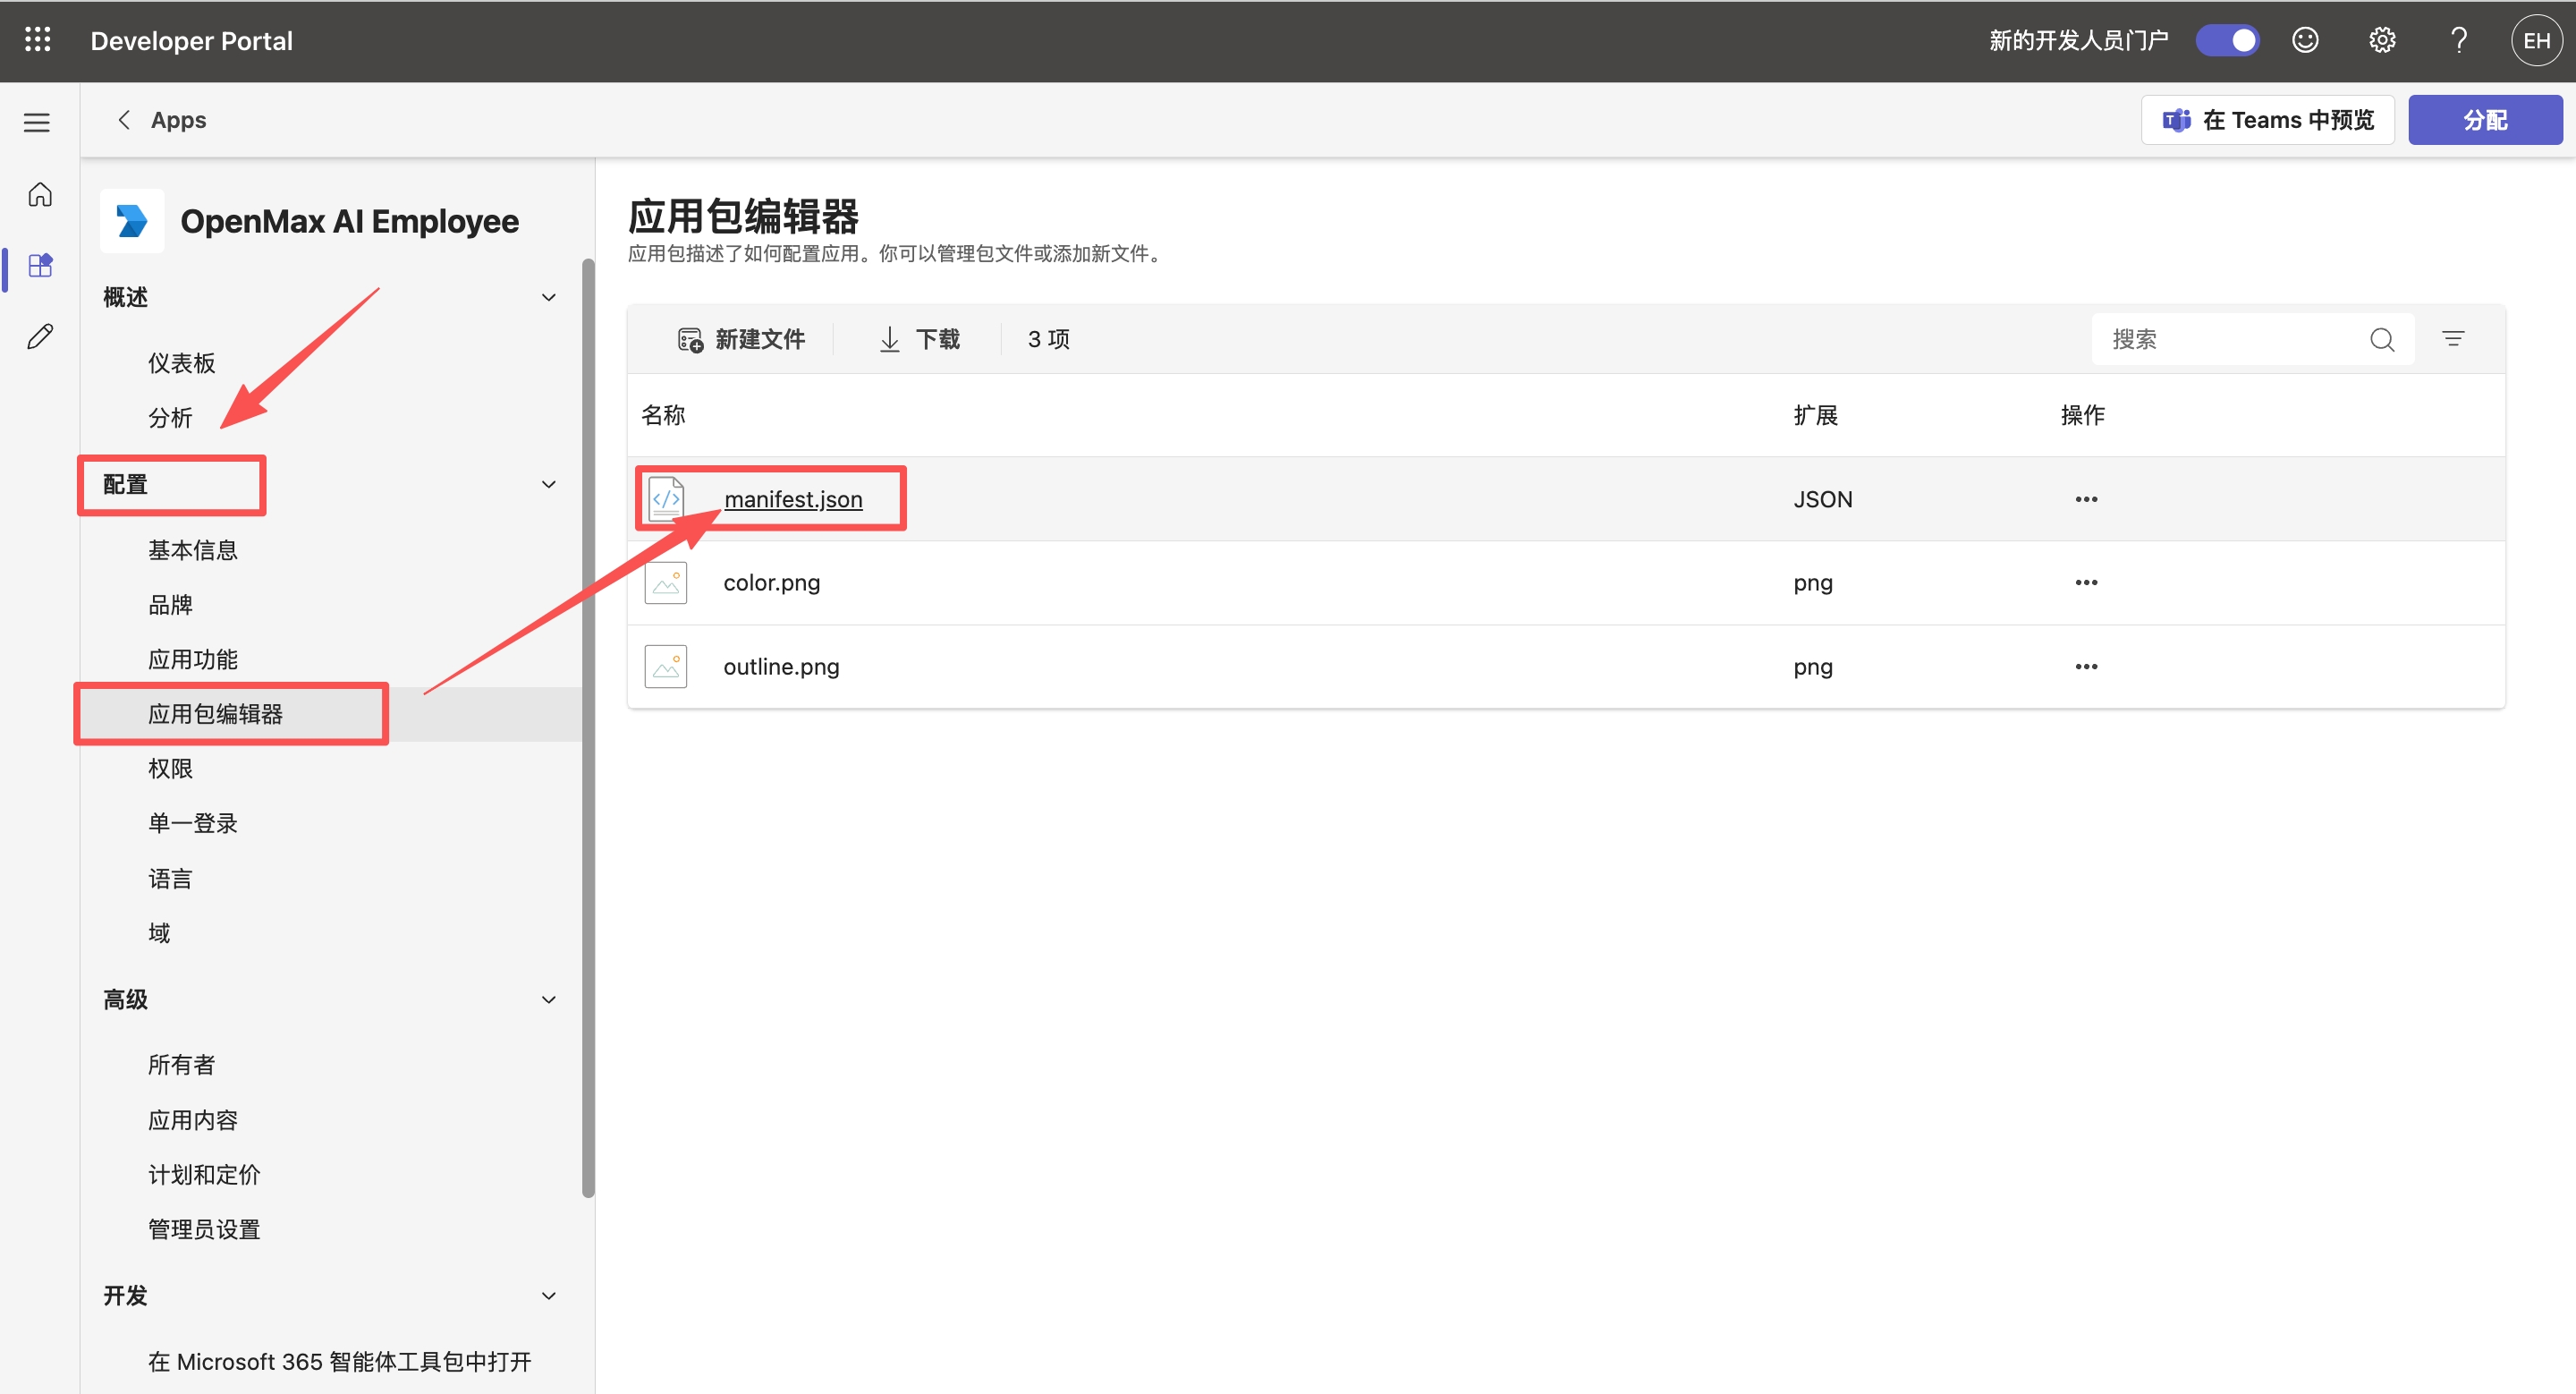Expand the hamburger navigation menu
The image size is (2576, 1394).
[x=37, y=122]
